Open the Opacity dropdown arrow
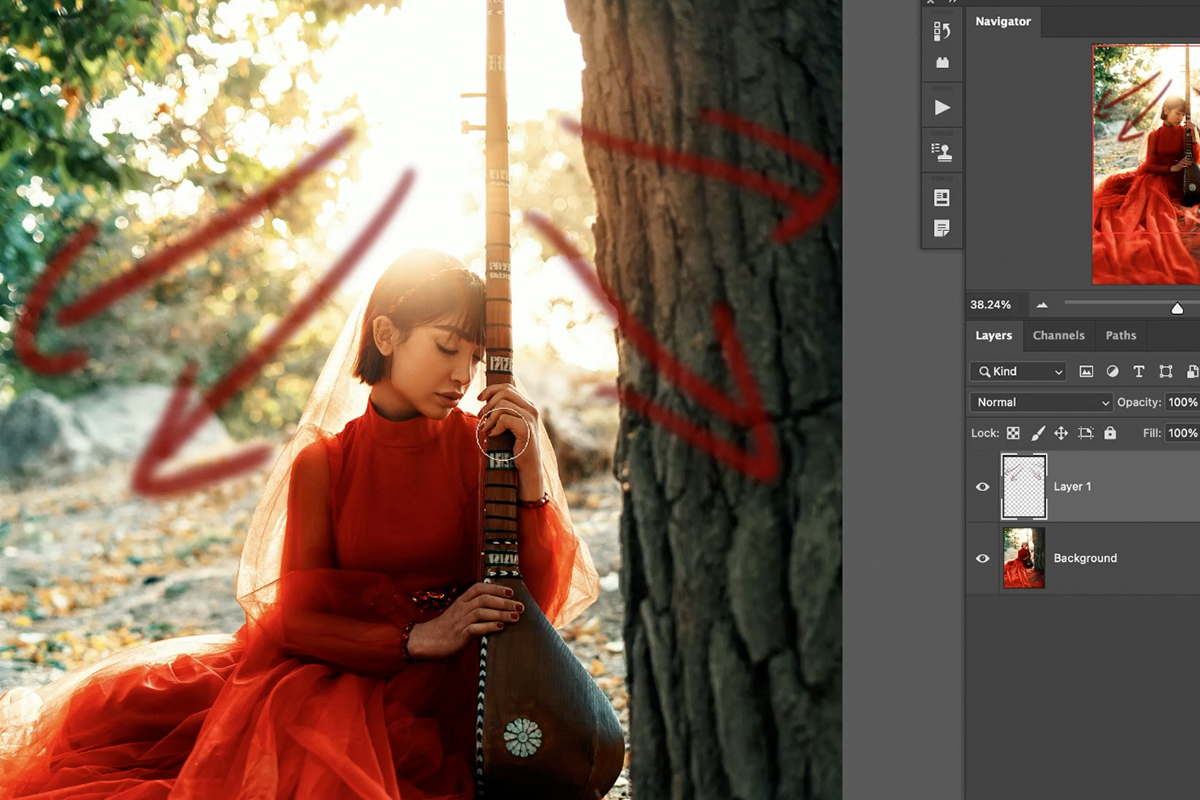The width and height of the screenshot is (1200, 800). (x=1196, y=402)
